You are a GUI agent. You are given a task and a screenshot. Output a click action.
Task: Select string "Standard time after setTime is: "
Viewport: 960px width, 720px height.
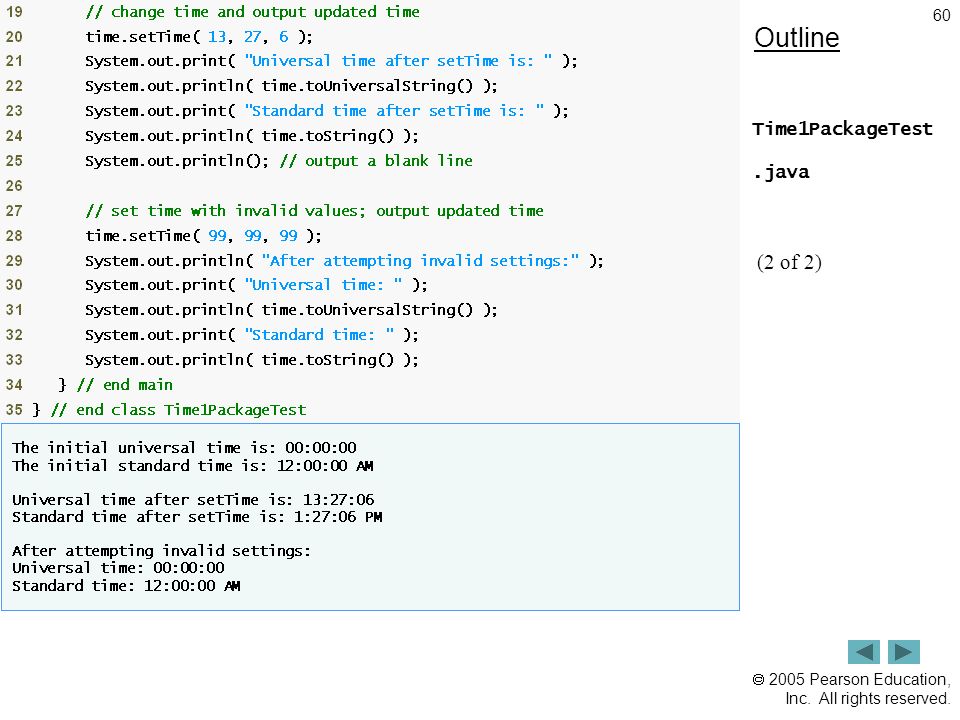pos(394,111)
